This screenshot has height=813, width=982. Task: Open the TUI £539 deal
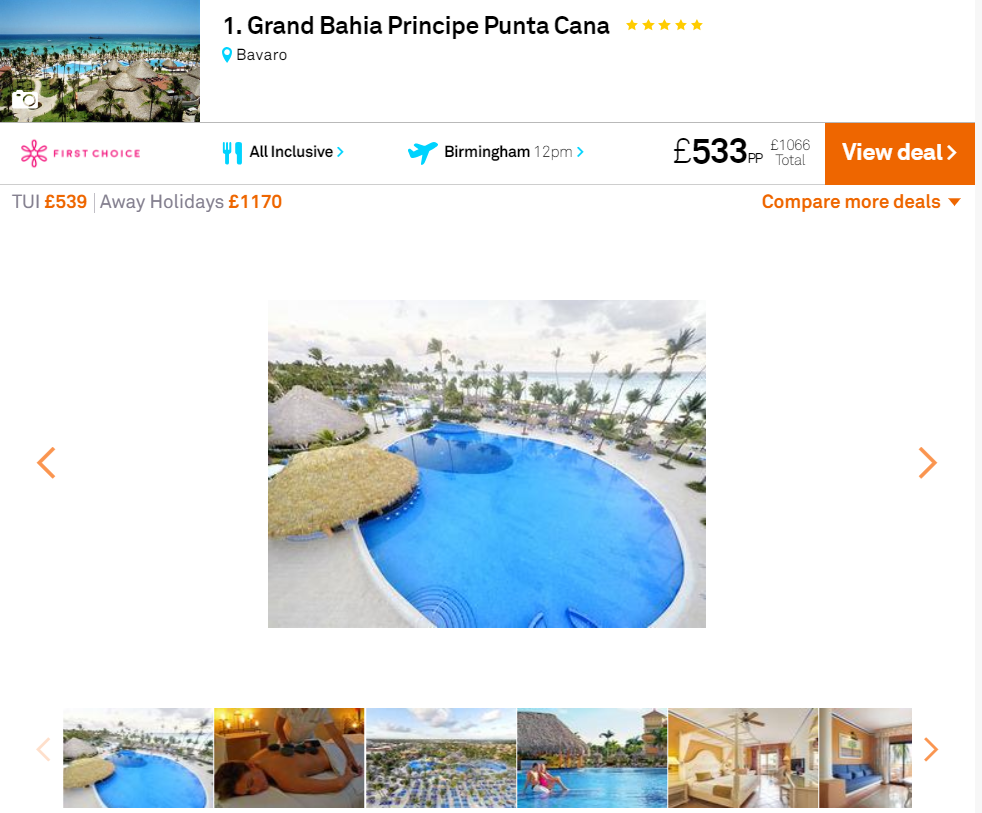[49, 202]
